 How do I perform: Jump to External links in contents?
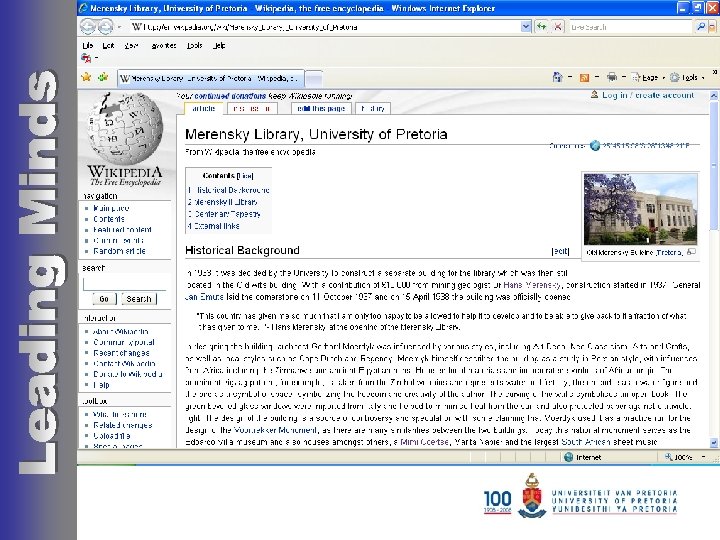[214, 226]
